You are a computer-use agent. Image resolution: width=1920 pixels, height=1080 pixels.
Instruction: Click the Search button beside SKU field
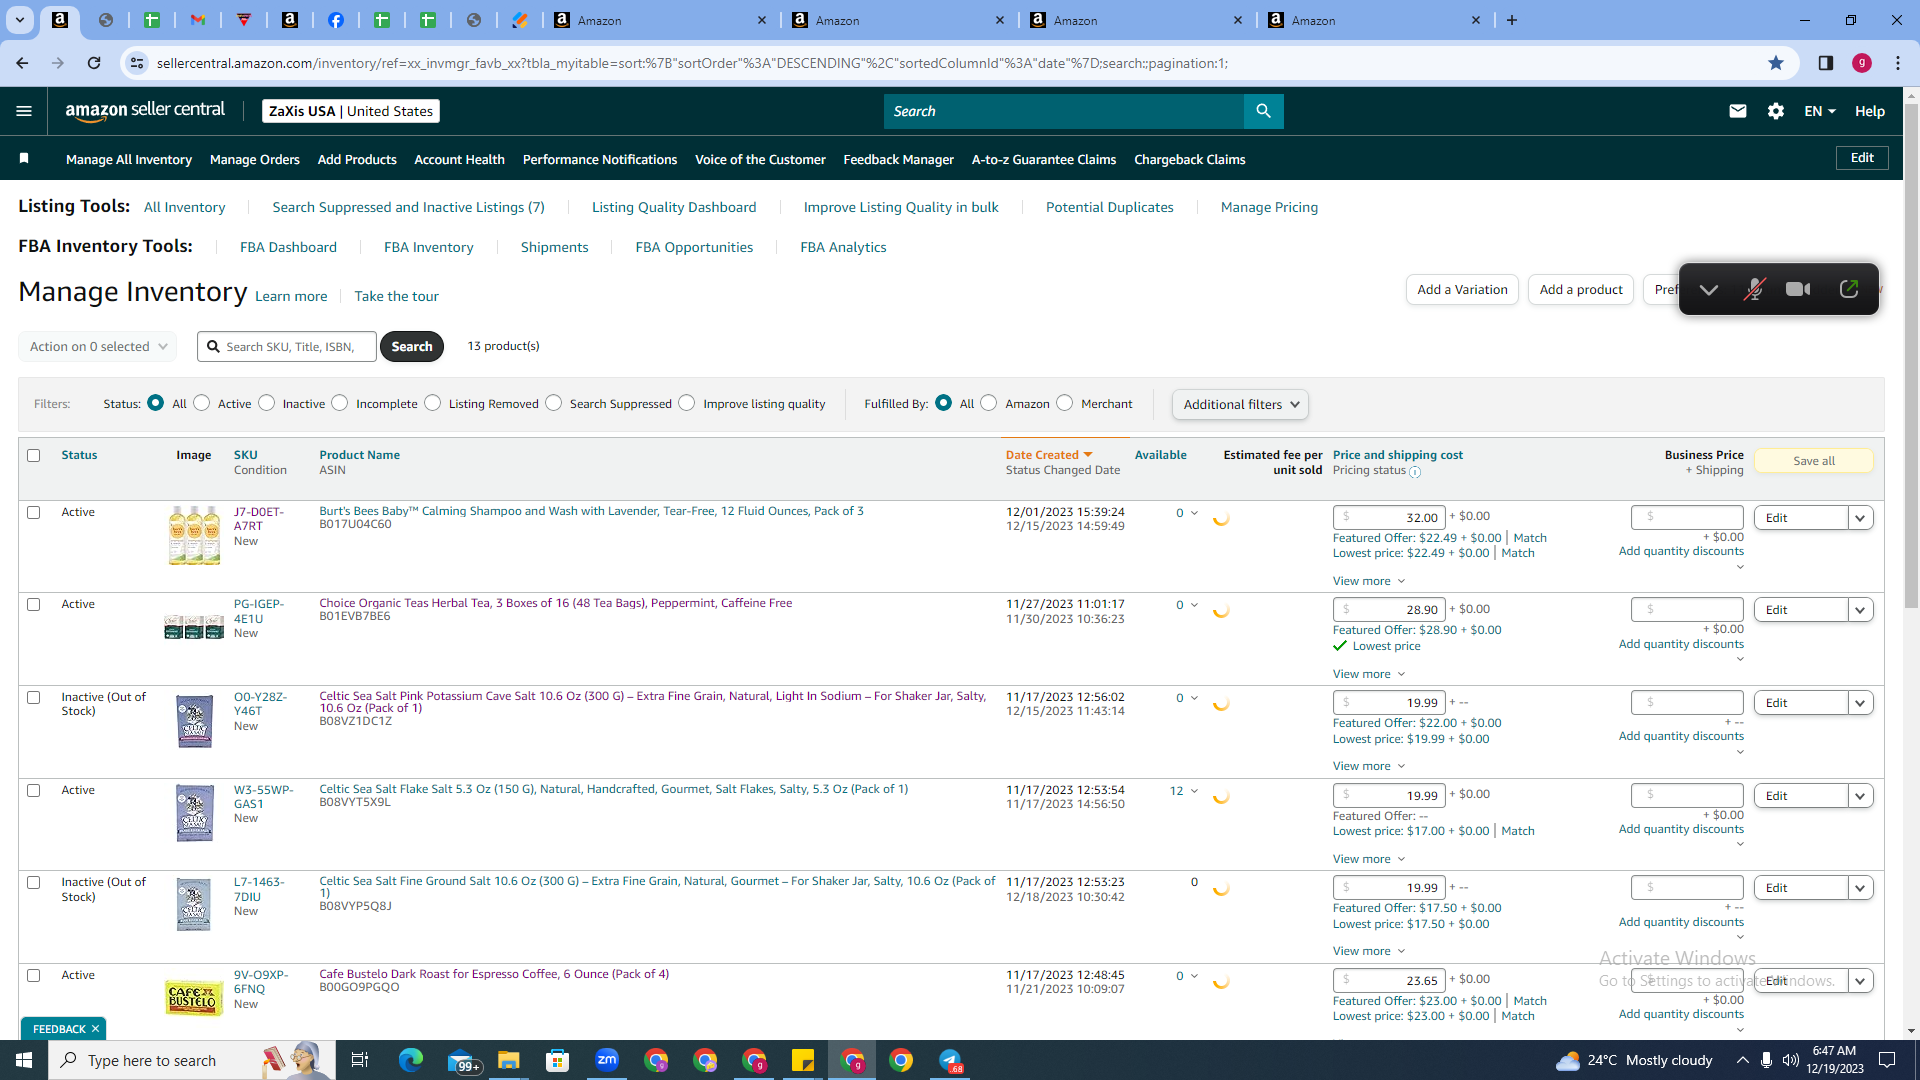click(x=412, y=346)
